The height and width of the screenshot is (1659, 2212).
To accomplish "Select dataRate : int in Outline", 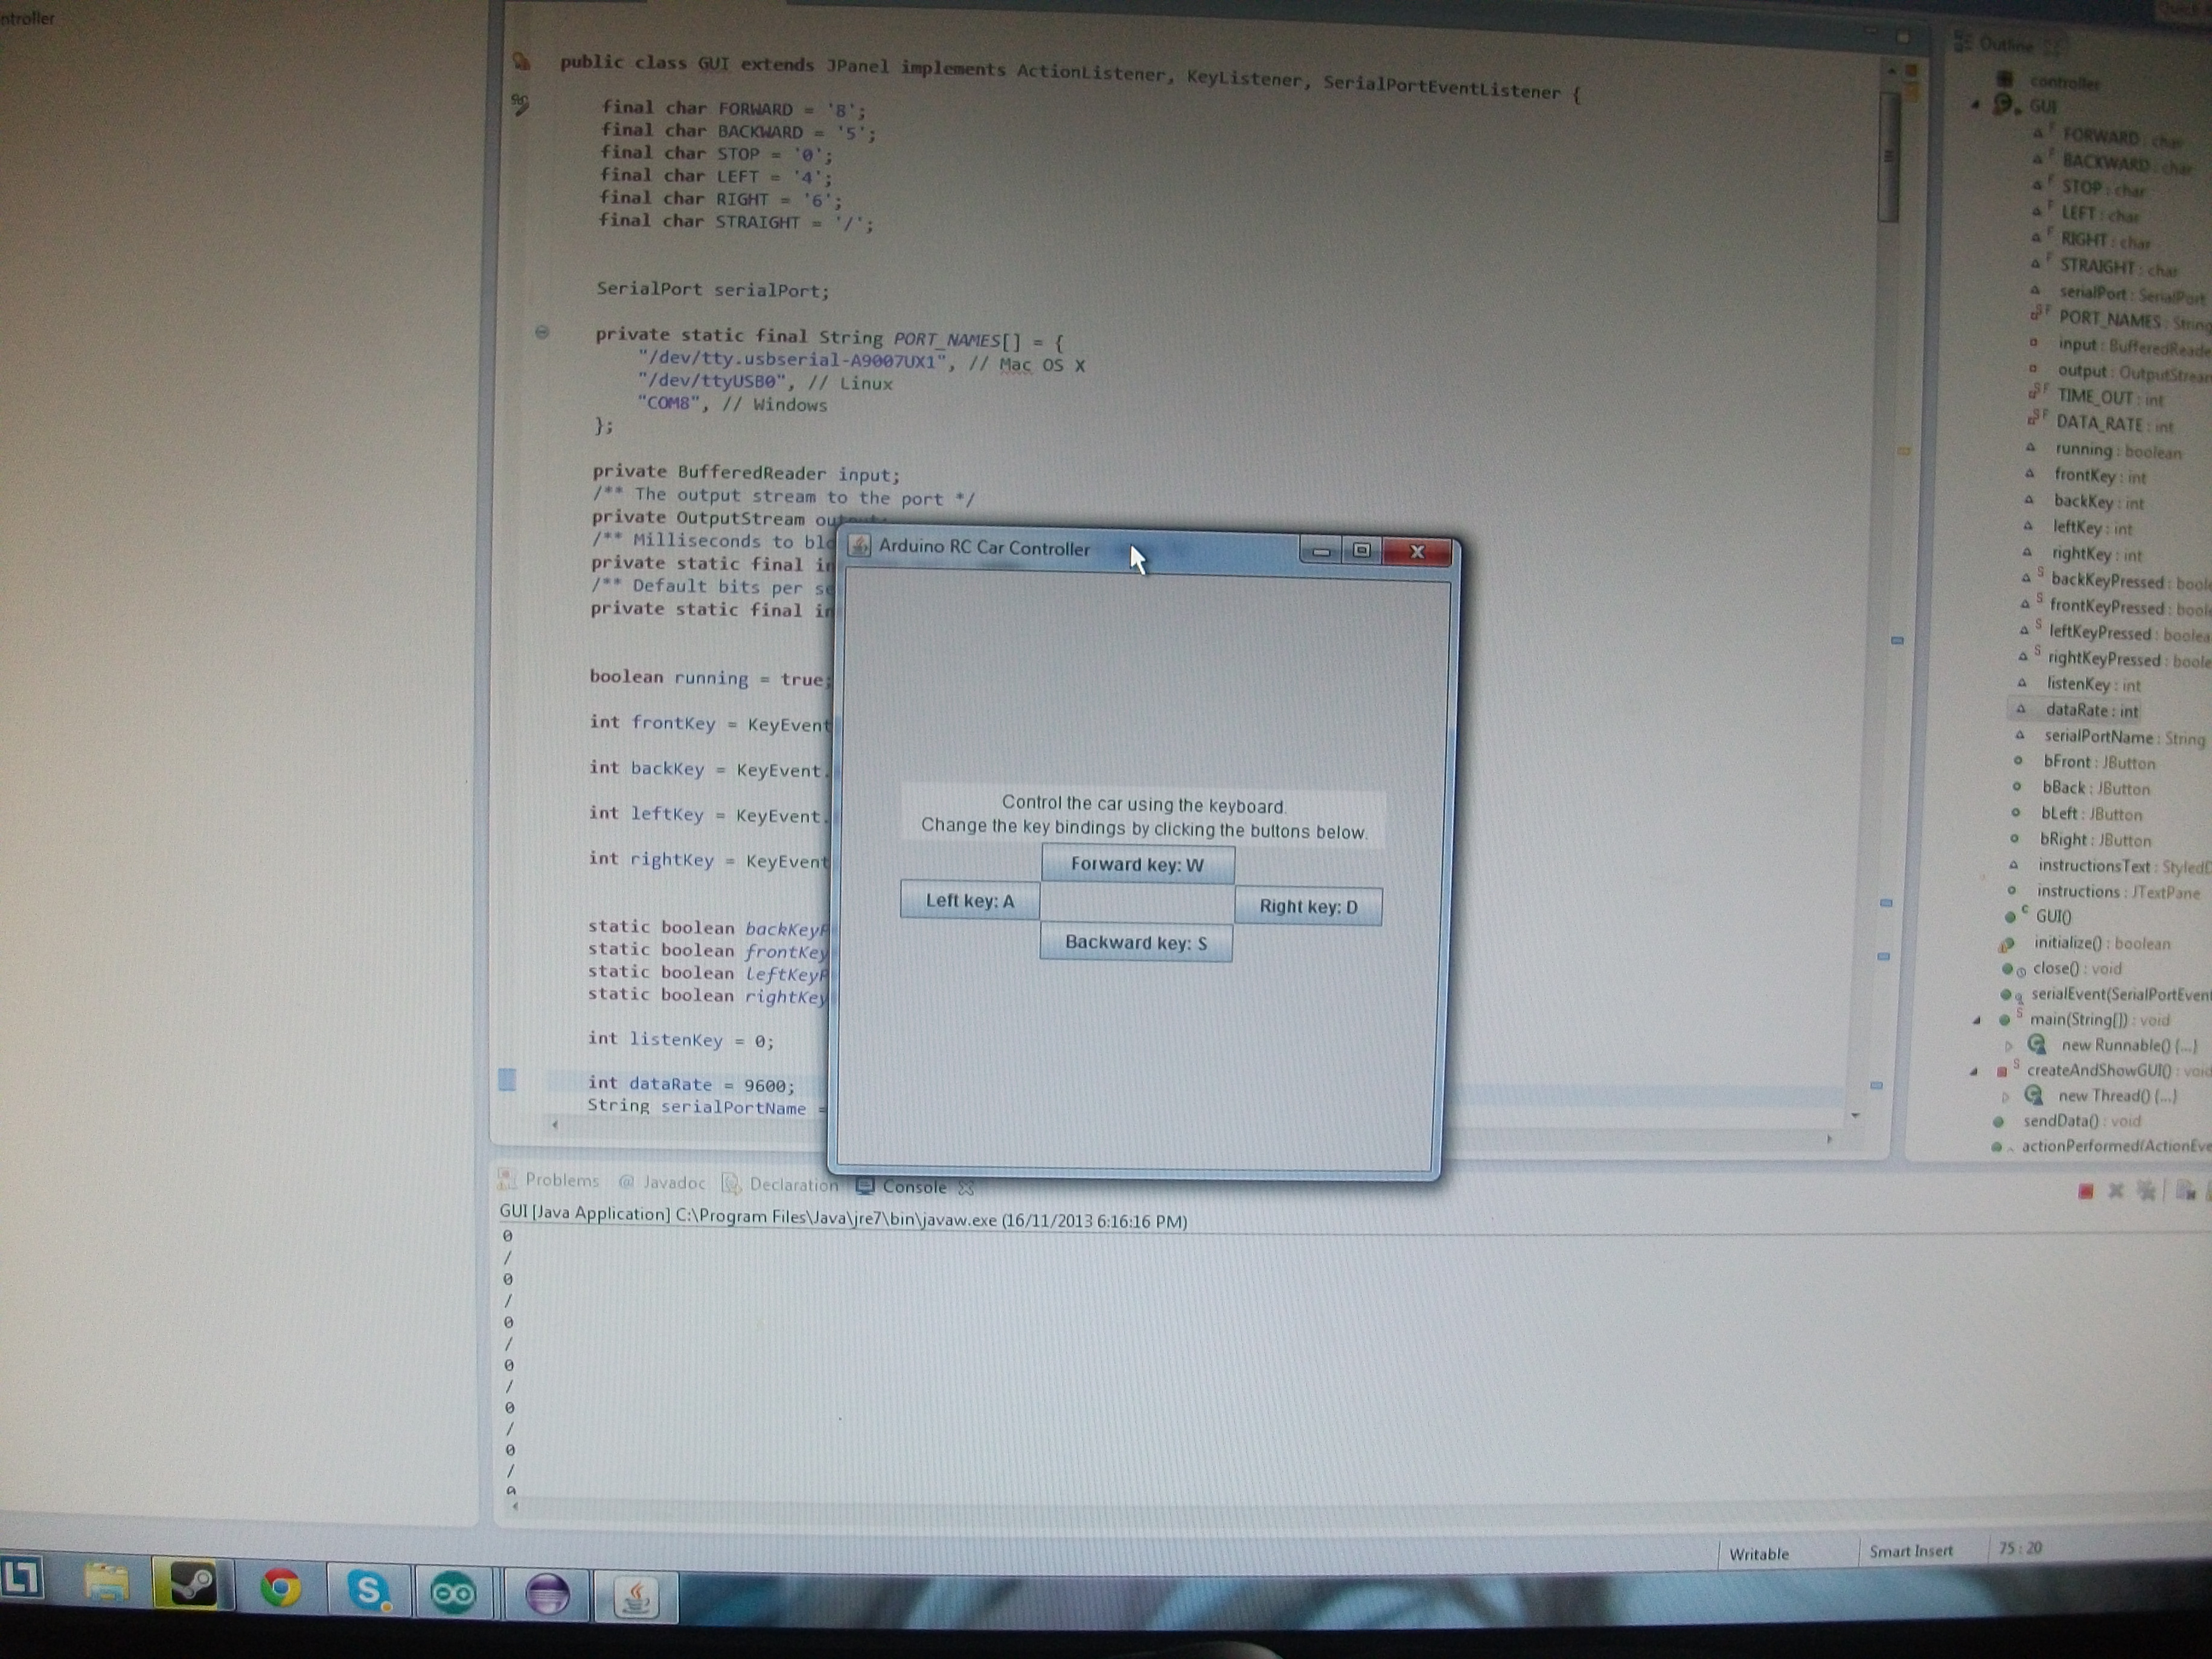I will click(x=2091, y=711).
